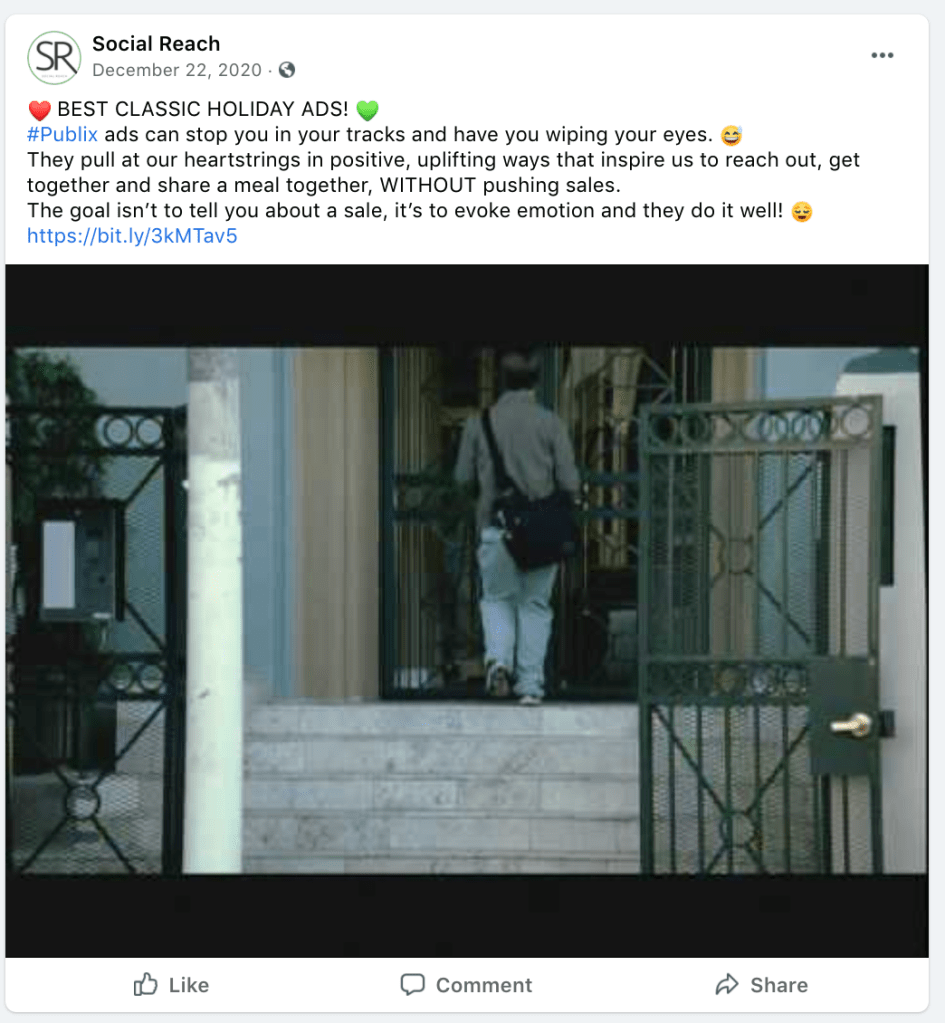Image resolution: width=945 pixels, height=1023 pixels.
Task: Click the black letterbox bar above video
Action: (x=467, y=305)
